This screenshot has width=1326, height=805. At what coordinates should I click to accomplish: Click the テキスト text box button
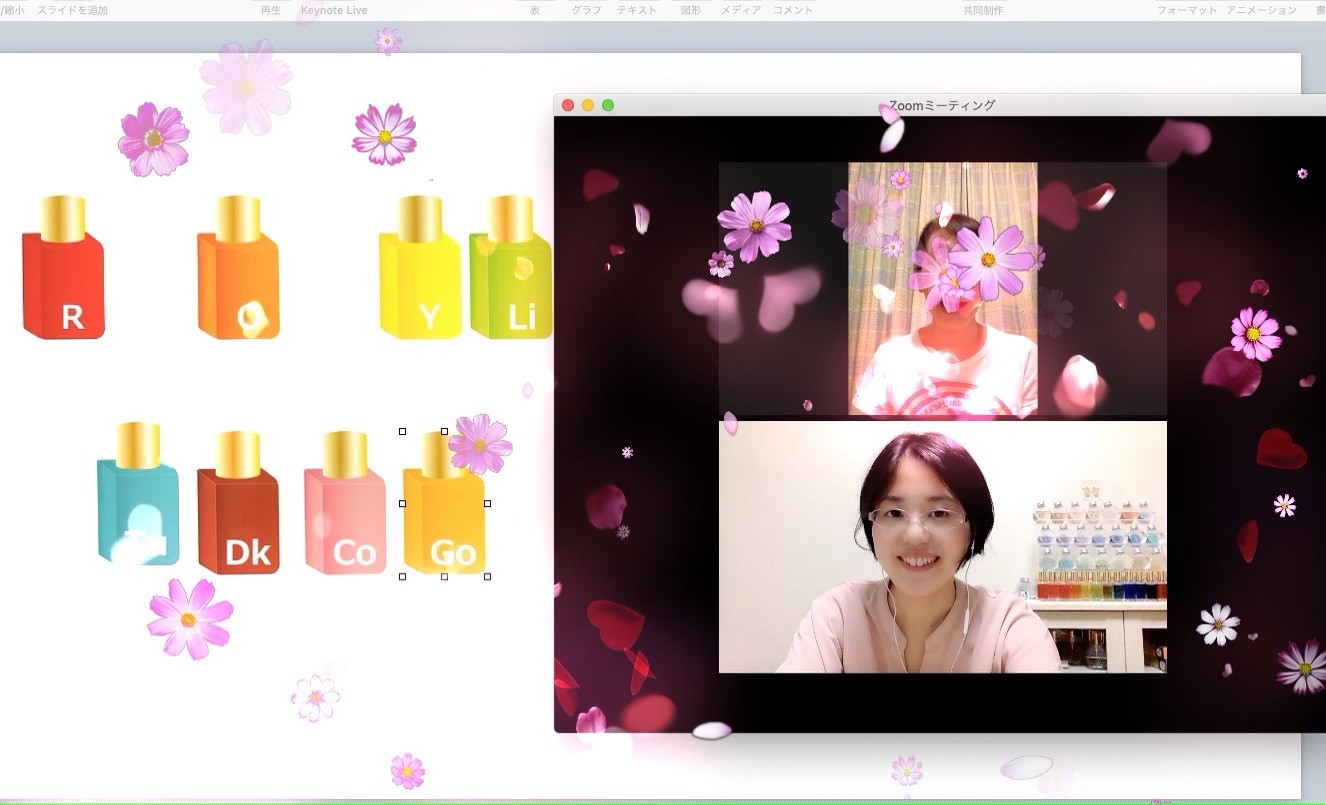pyautogui.click(x=637, y=10)
